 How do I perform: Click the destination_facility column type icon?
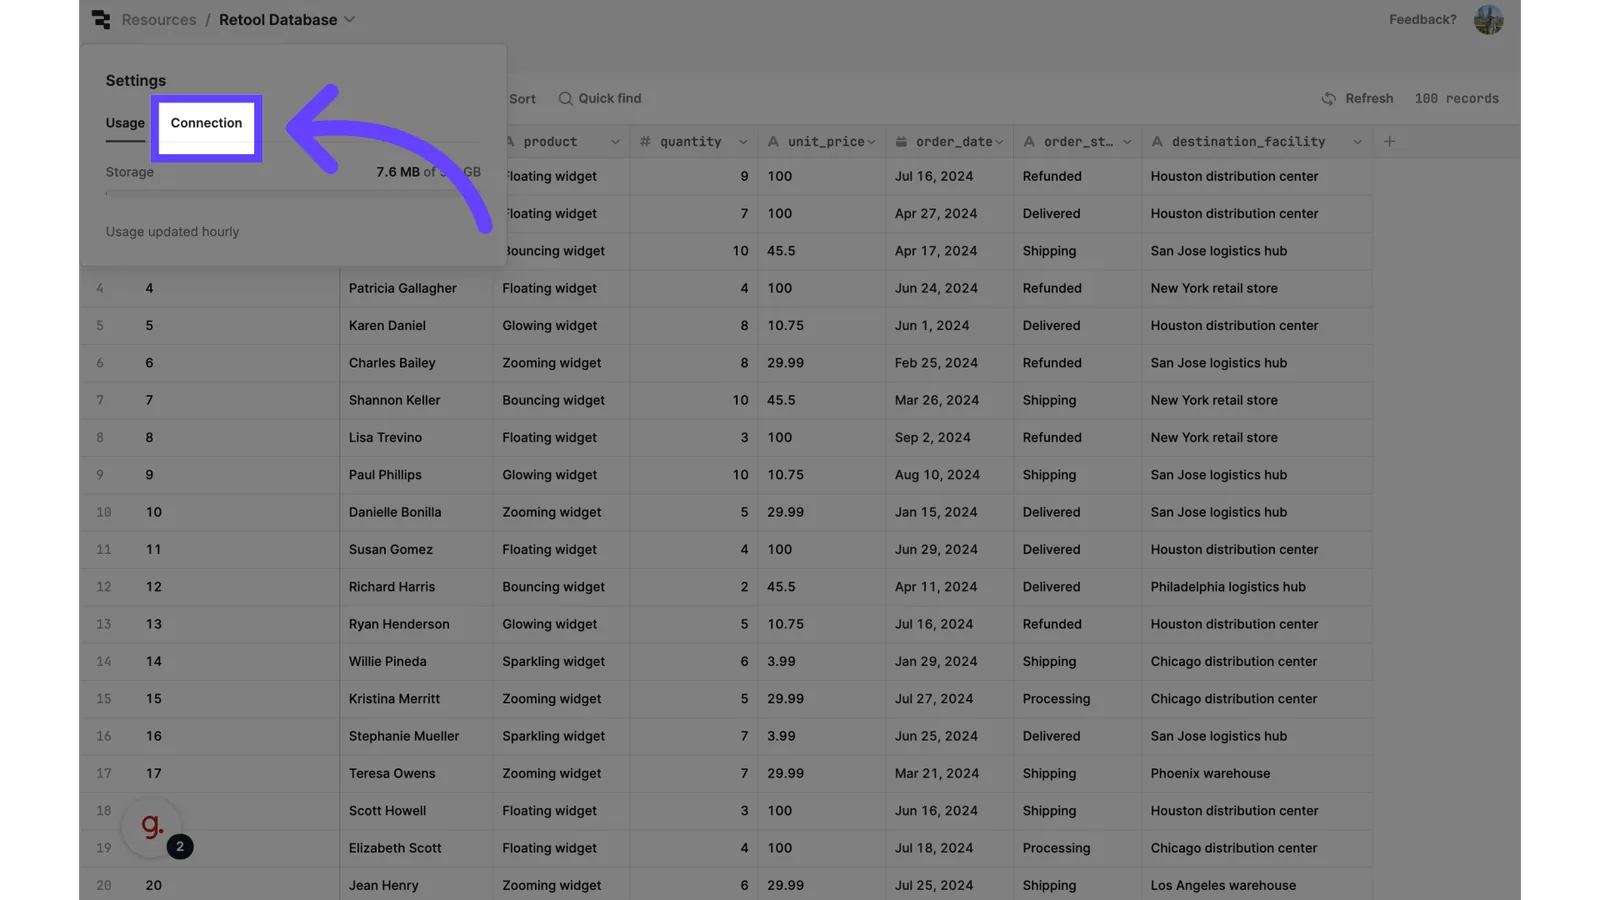(x=1157, y=142)
